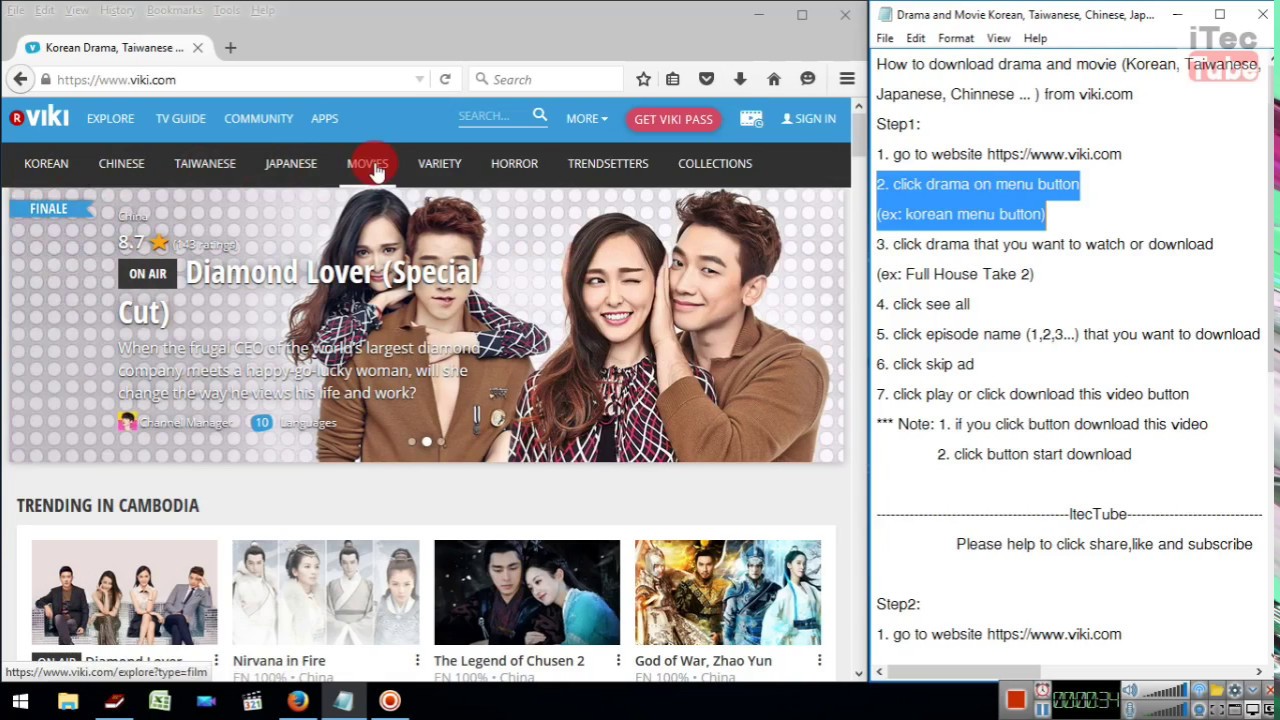Open Nirvana in Fire thumbnail
Screen dimensions: 1280x720
point(326,592)
